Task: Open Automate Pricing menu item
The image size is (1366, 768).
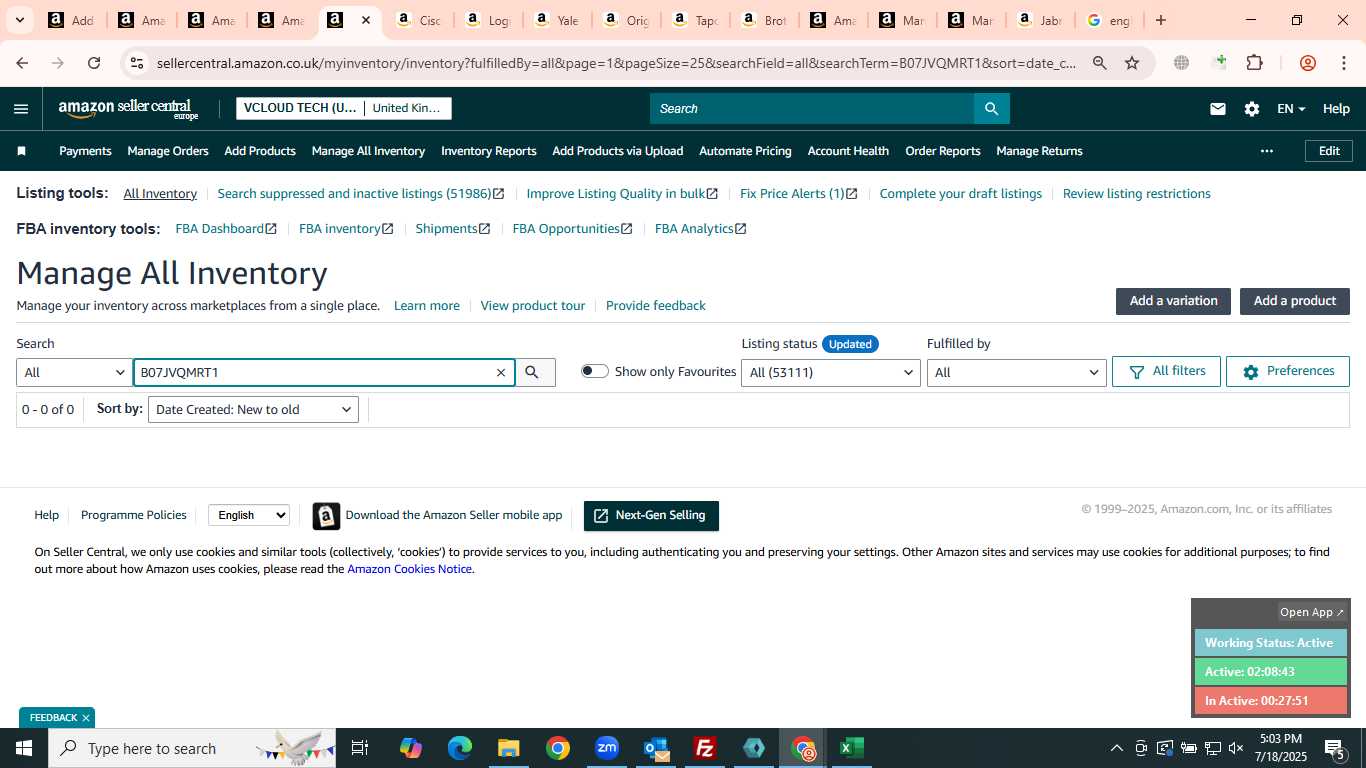Action: 745,151
